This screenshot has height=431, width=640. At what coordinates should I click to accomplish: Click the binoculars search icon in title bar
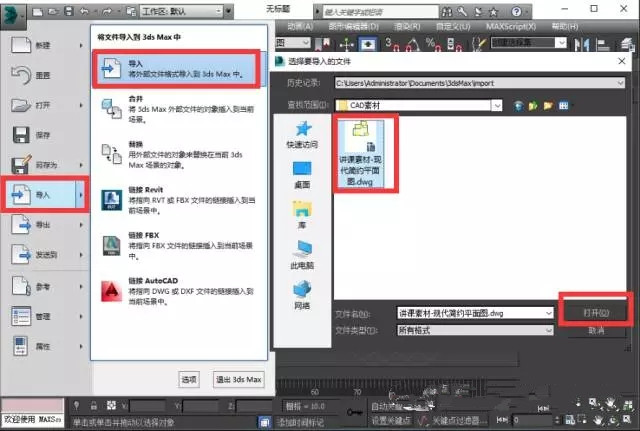[x=447, y=12]
